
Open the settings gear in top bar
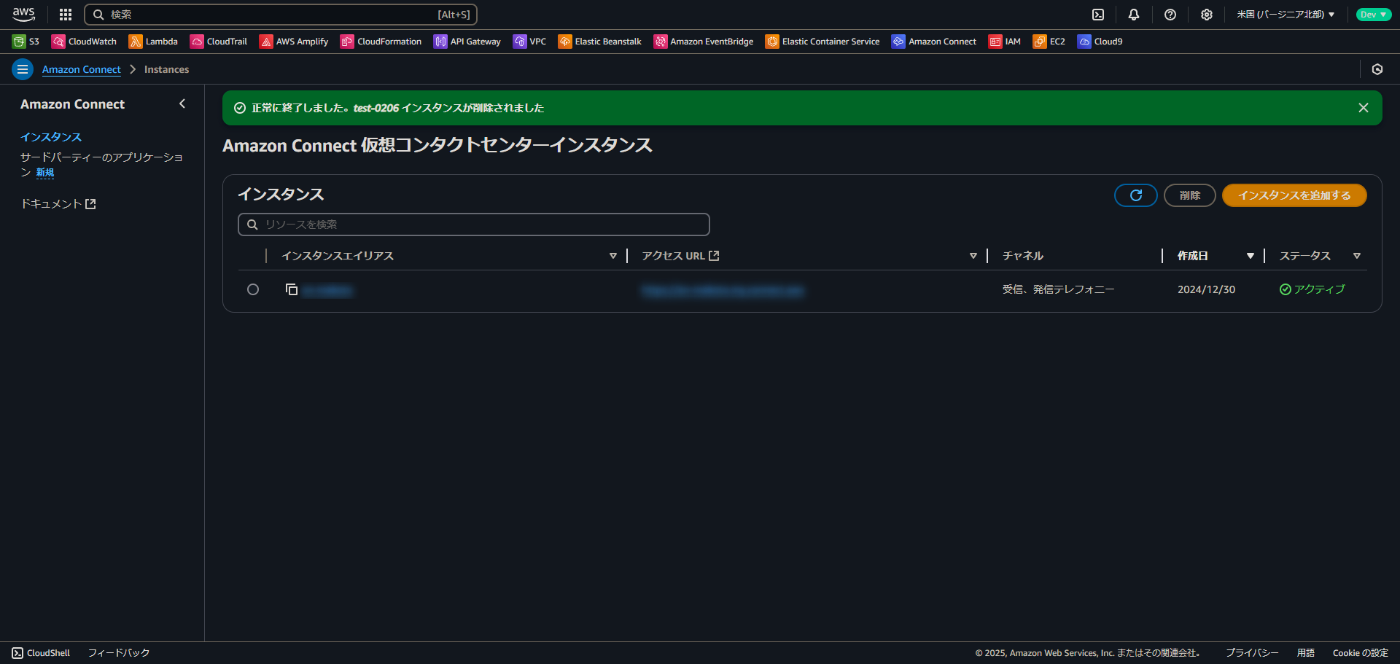[x=1207, y=14]
